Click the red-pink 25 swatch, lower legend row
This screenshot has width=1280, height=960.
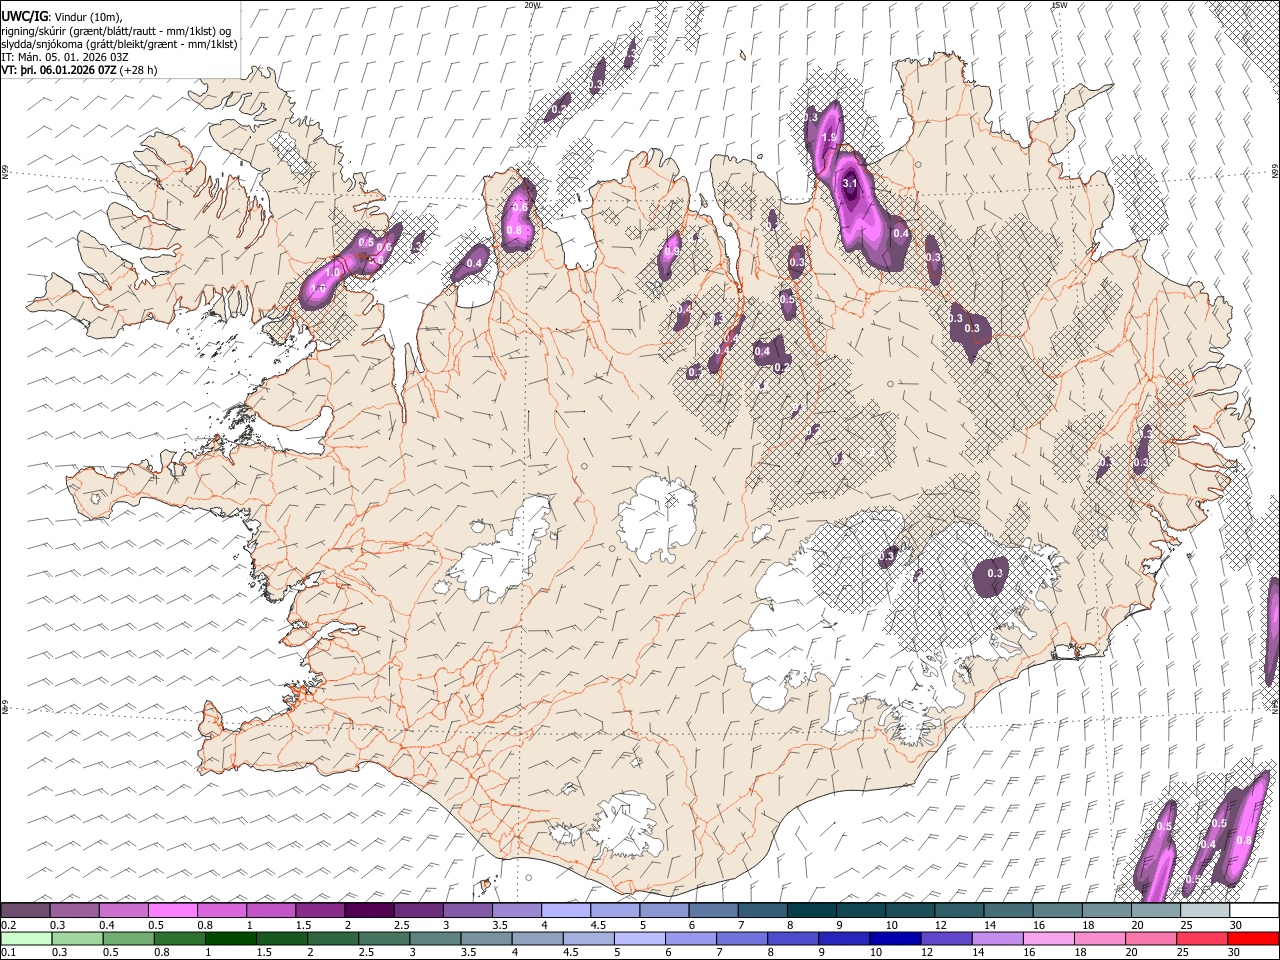point(1201,938)
